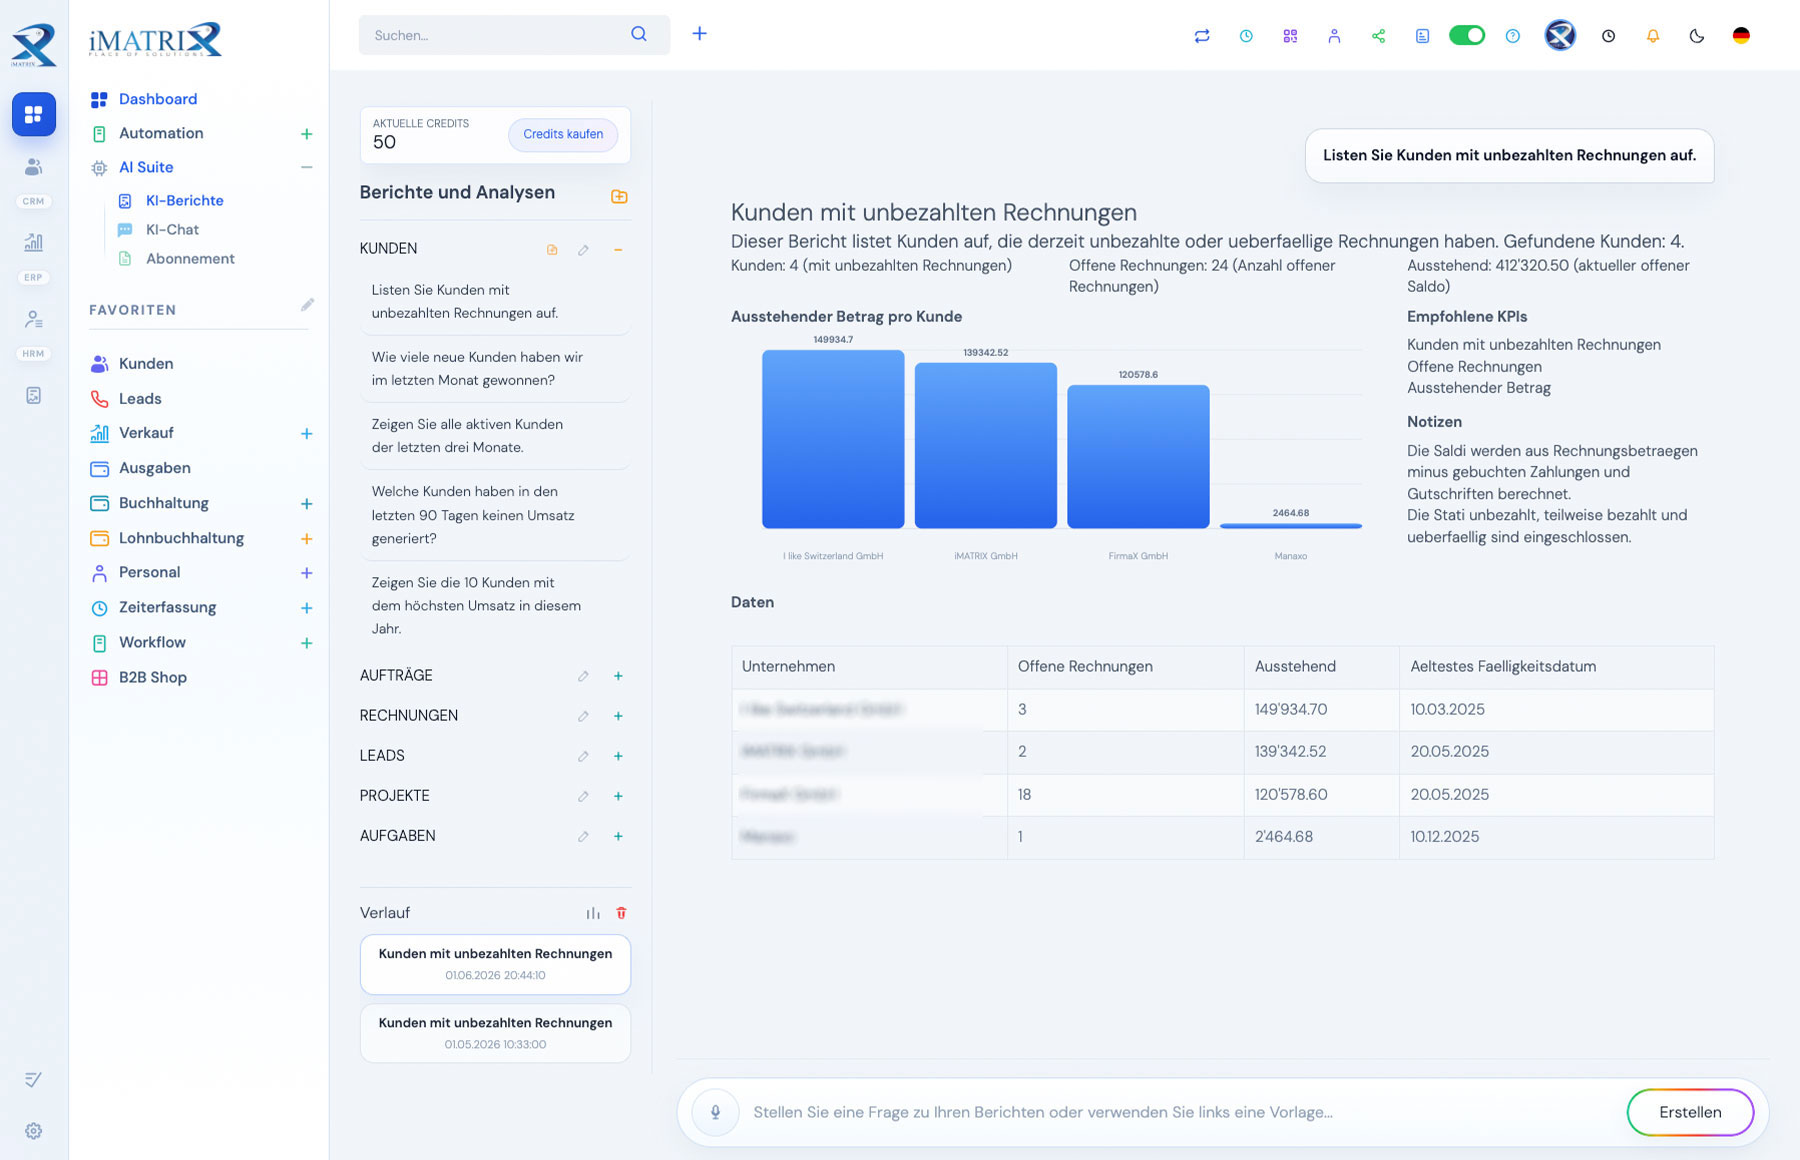Open the cyan clock icon in toolbar
1800x1160 pixels.
[x=1246, y=36]
